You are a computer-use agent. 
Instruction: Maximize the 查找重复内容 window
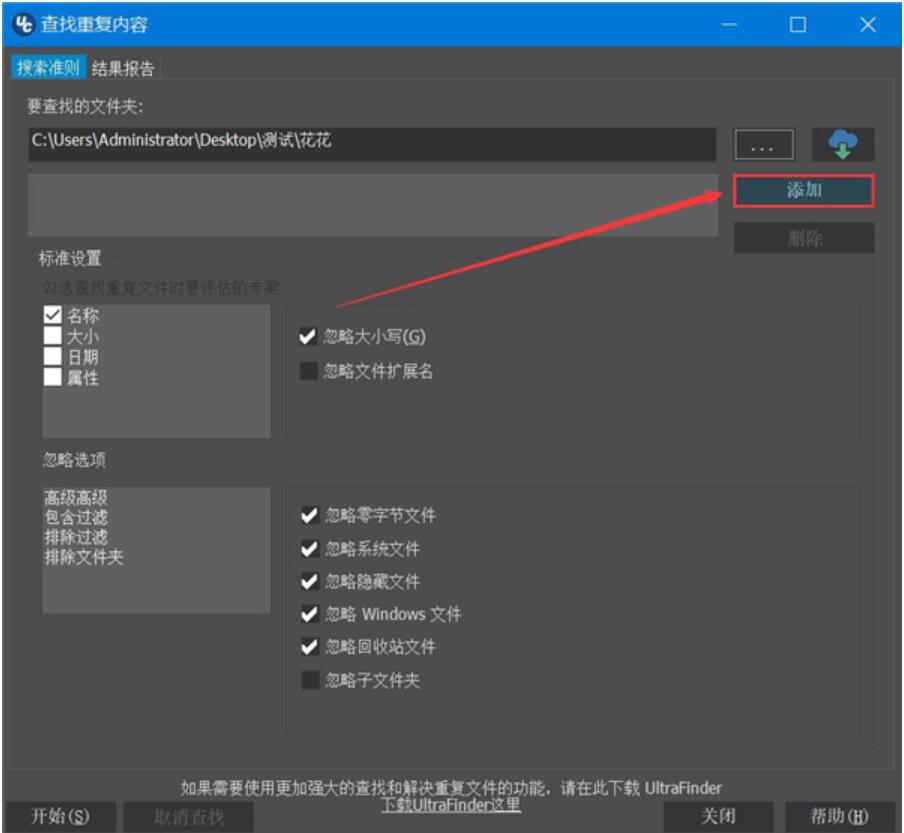(x=797, y=25)
